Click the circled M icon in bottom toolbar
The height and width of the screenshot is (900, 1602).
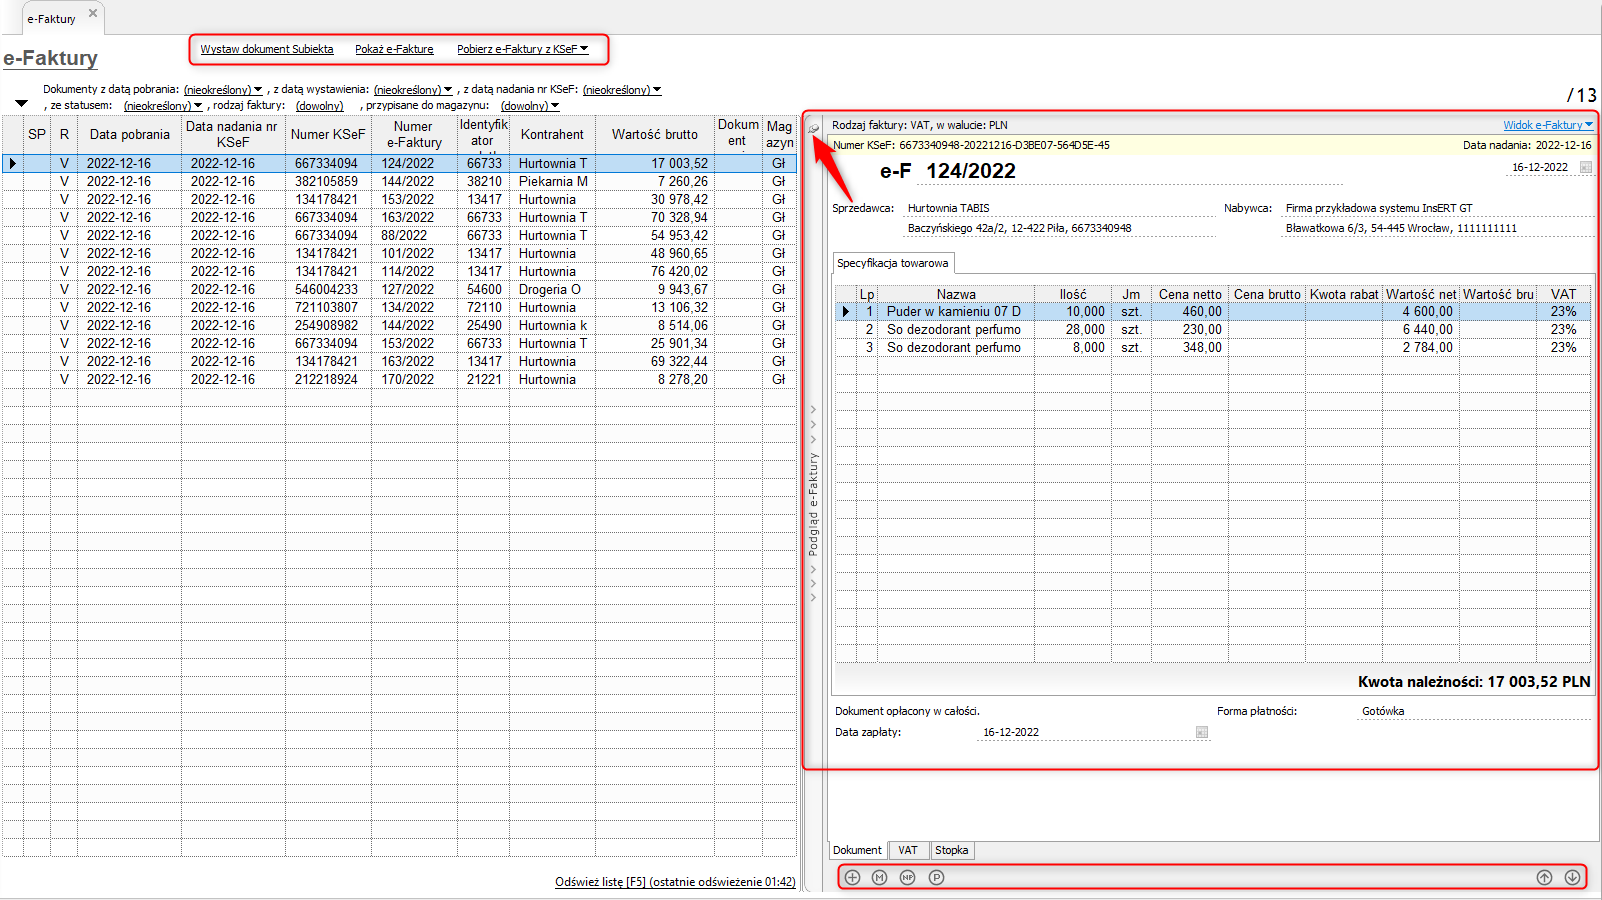click(x=880, y=877)
